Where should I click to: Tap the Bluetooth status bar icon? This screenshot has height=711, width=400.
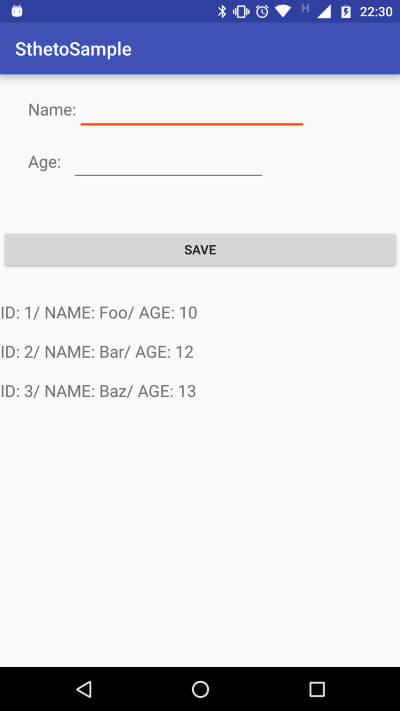(x=221, y=11)
